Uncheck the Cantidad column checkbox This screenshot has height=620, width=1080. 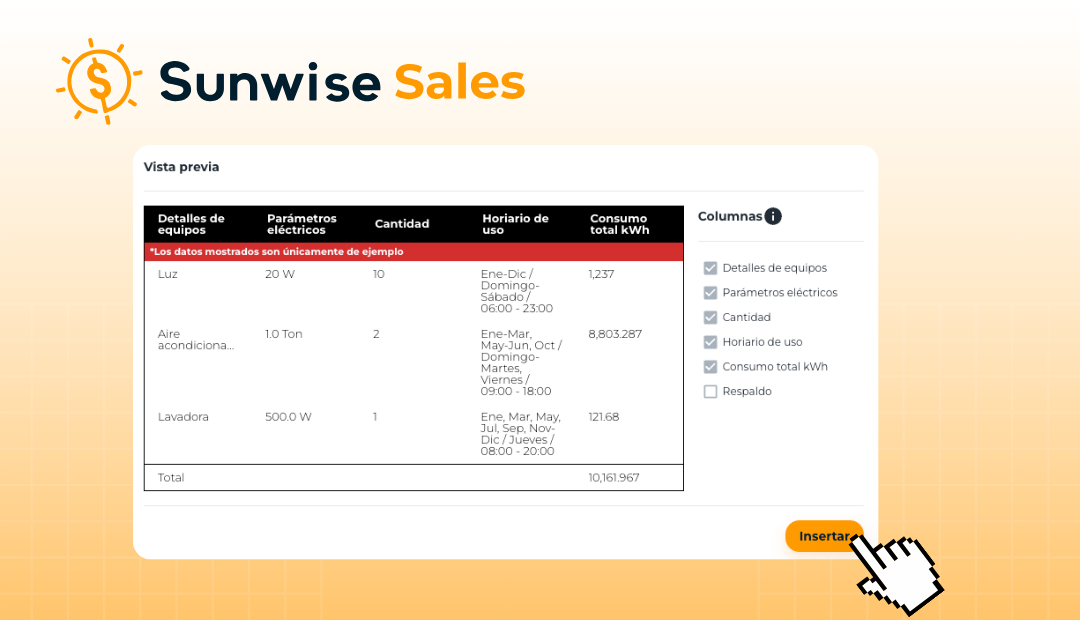[x=710, y=318]
